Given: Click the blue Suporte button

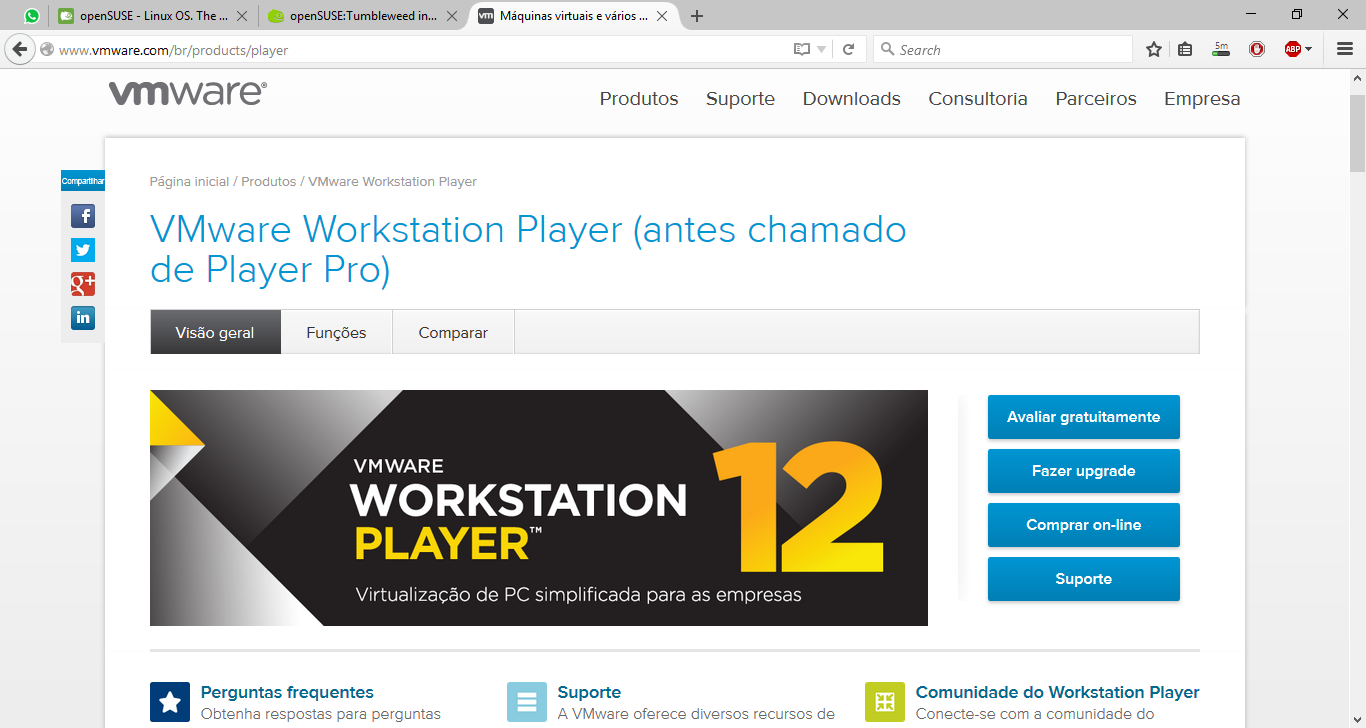Looking at the screenshot, I should [x=1084, y=579].
